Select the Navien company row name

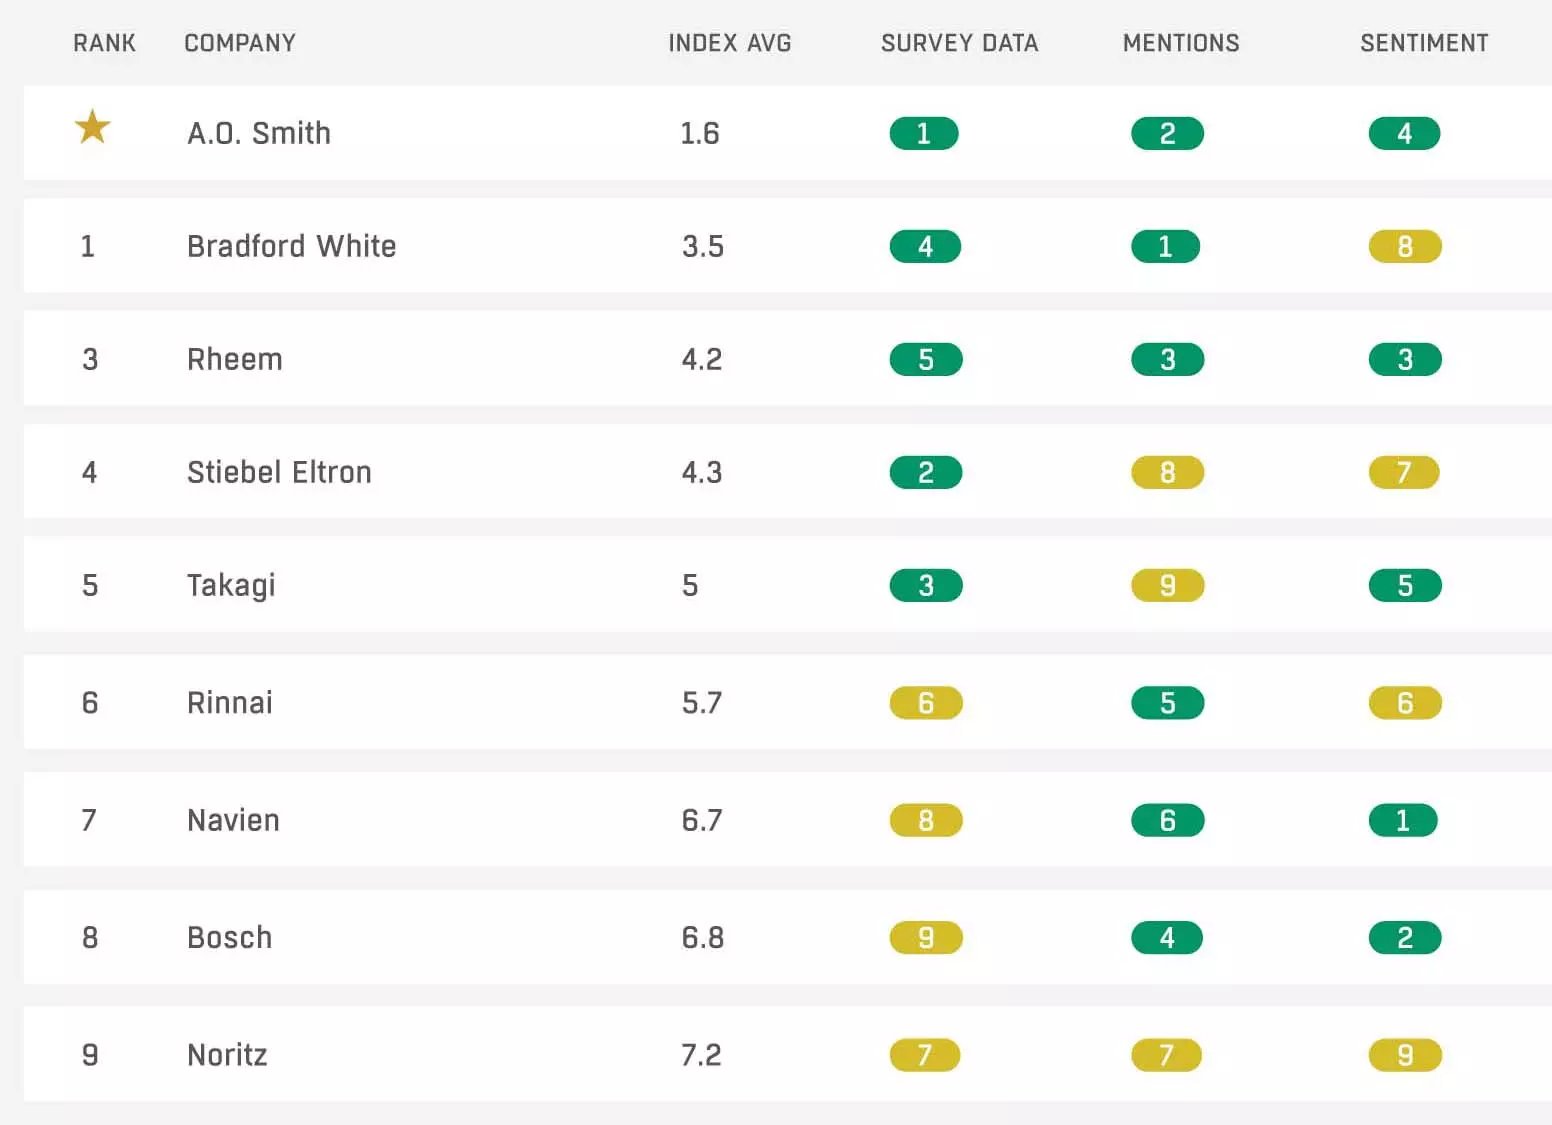click(x=233, y=820)
